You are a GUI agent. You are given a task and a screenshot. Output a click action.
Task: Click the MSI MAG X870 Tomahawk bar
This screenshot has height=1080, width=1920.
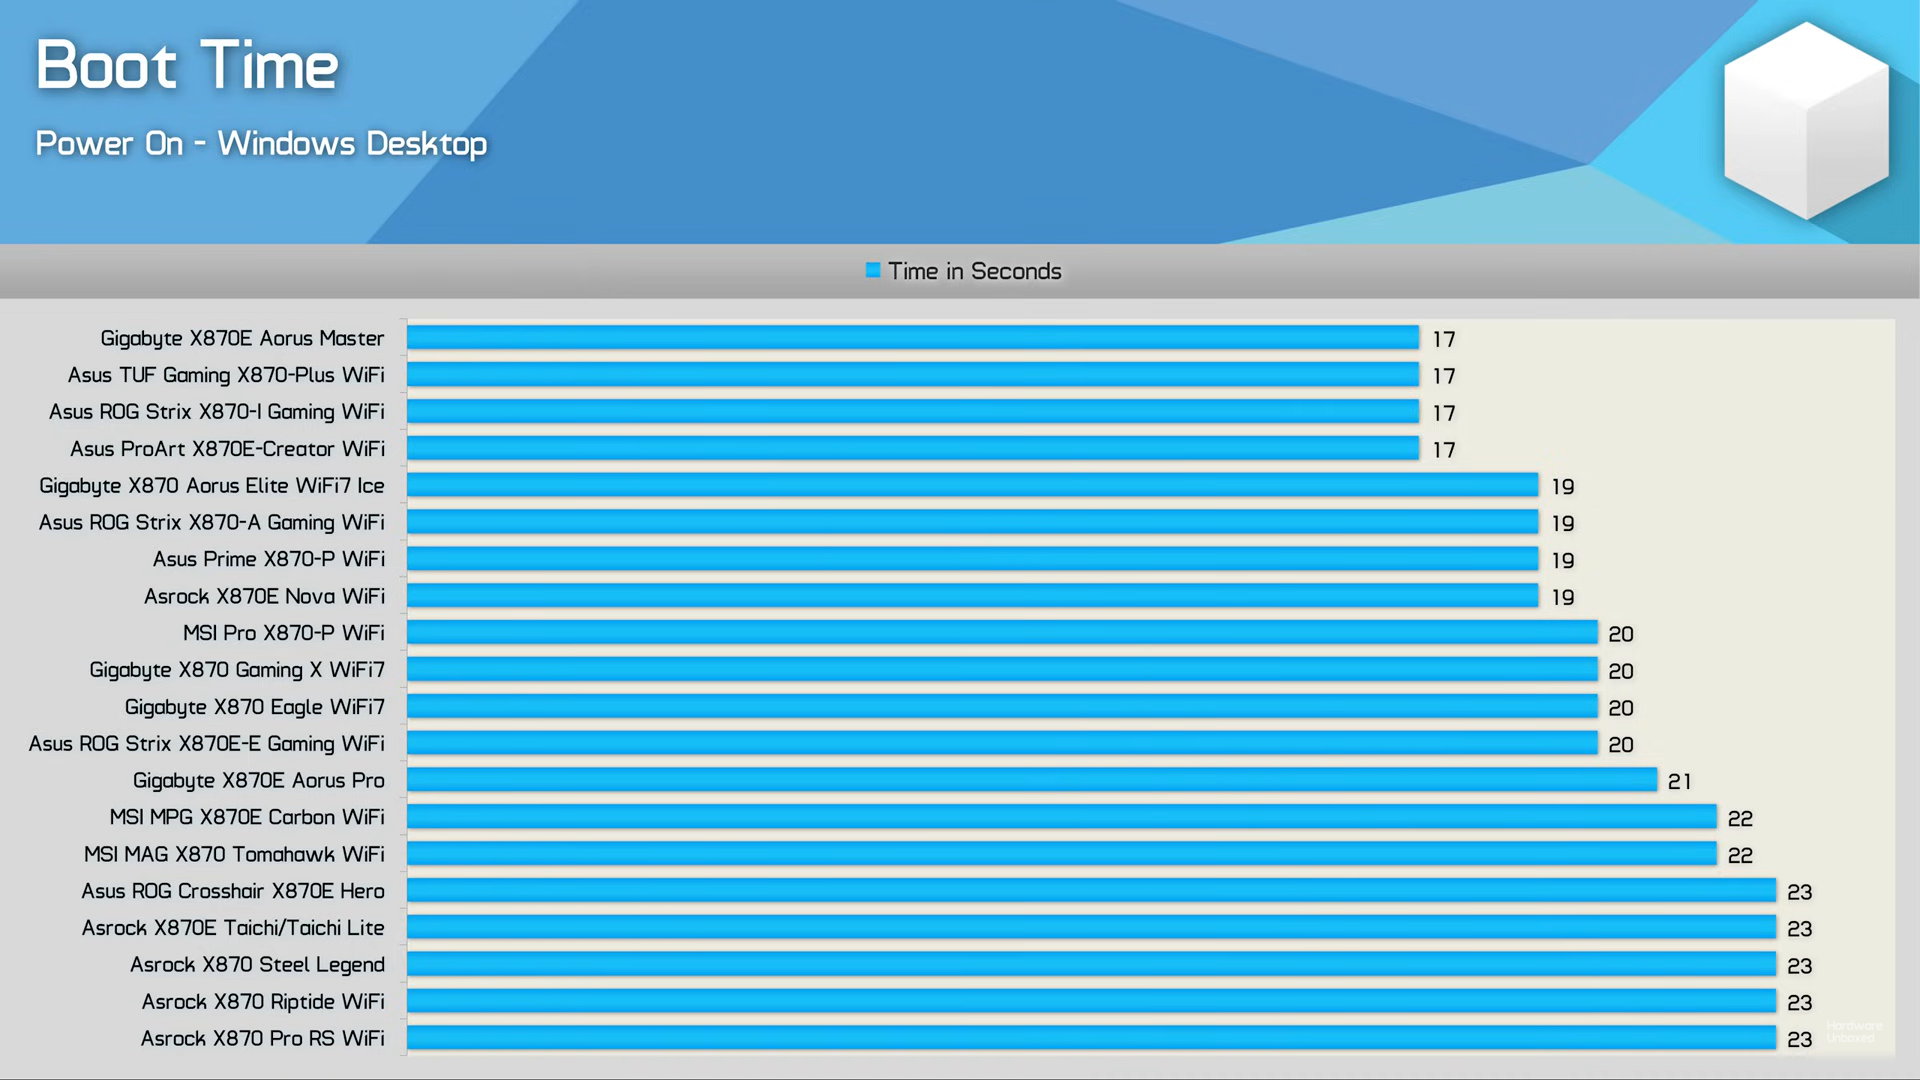click(1062, 854)
